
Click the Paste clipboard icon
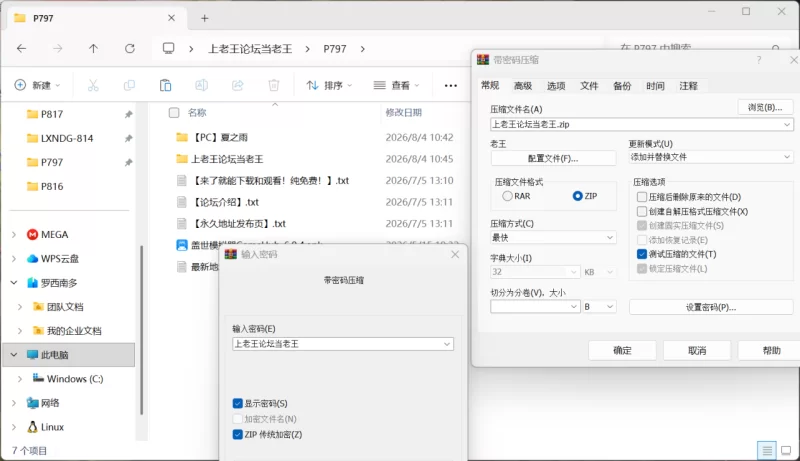click(165, 85)
